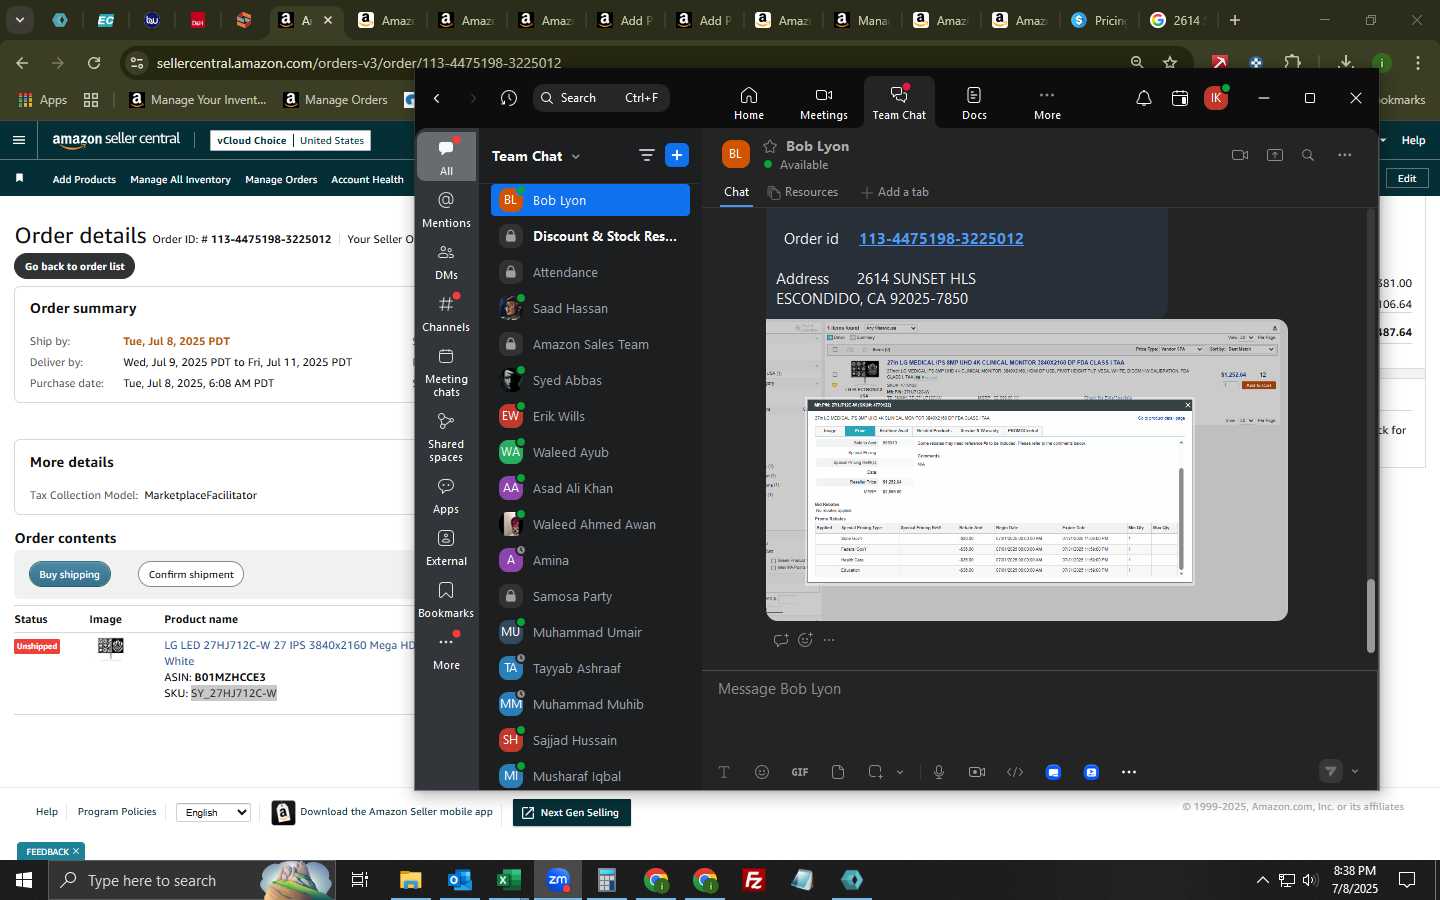The width and height of the screenshot is (1440, 900).
Task: Open the More menu in the Zoom top bar
Action: tap(1047, 103)
